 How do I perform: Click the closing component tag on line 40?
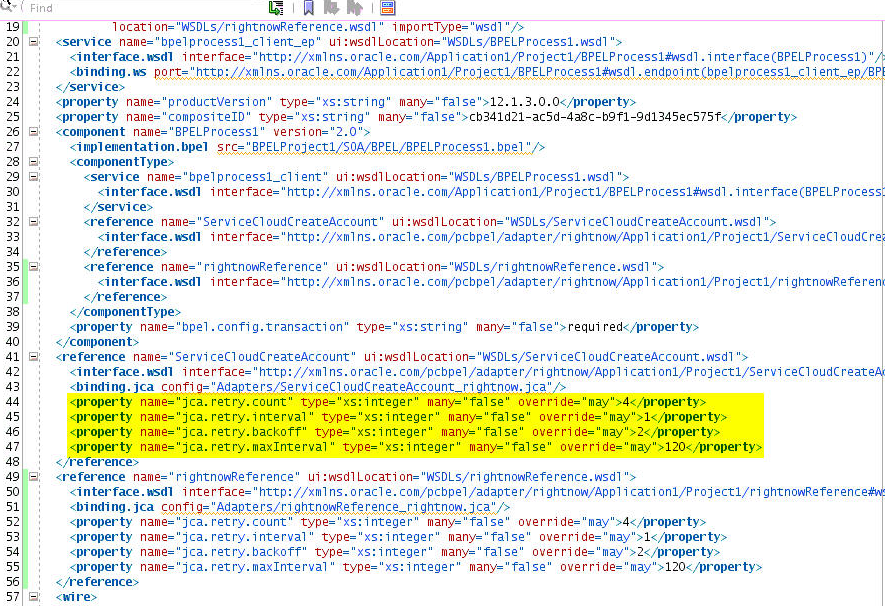(x=97, y=341)
